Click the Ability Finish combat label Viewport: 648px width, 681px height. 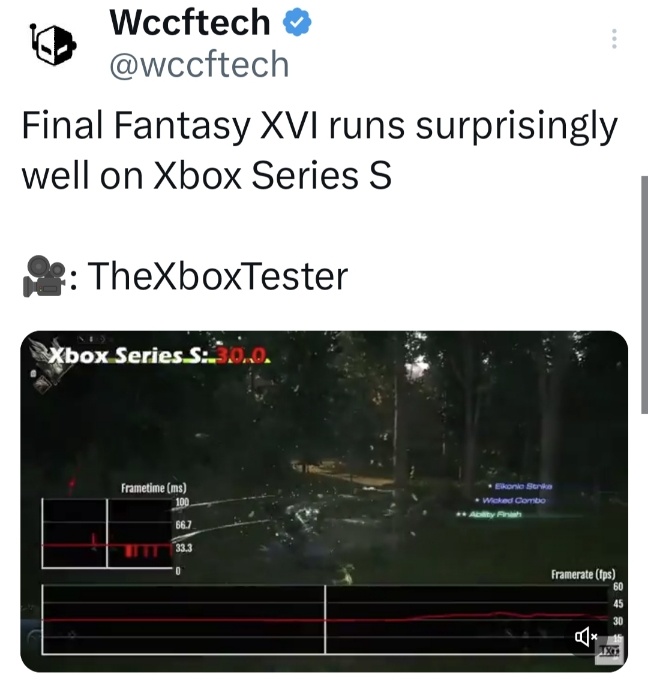click(489, 514)
